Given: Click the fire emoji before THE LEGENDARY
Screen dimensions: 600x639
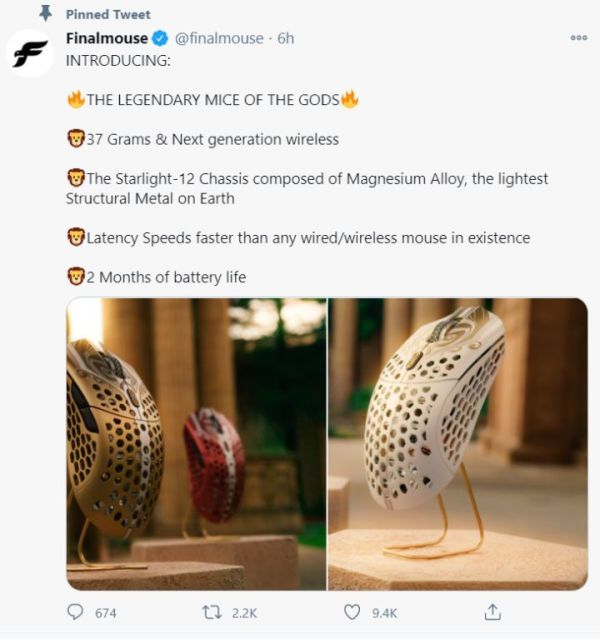Looking at the screenshot, I should coord(75,99).
